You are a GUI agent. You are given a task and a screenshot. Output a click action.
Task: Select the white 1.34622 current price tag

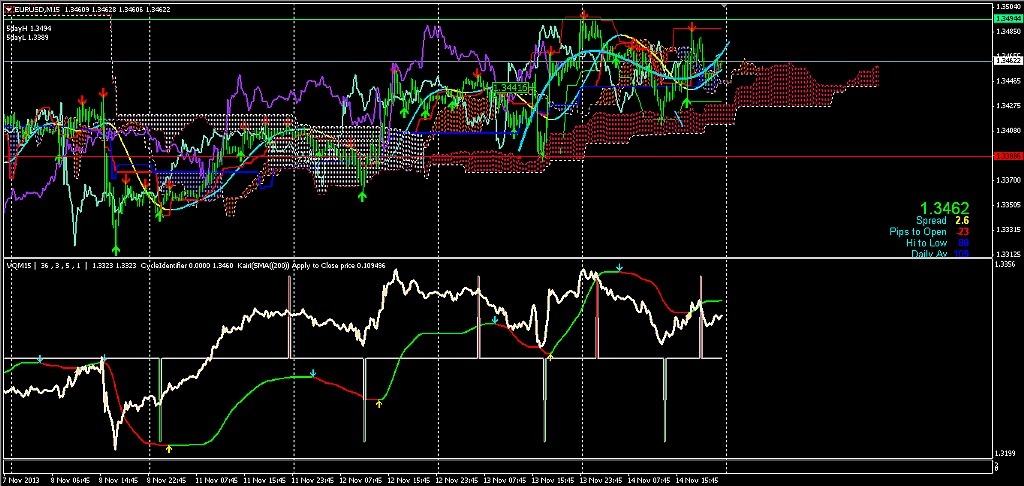[1007, 61]
